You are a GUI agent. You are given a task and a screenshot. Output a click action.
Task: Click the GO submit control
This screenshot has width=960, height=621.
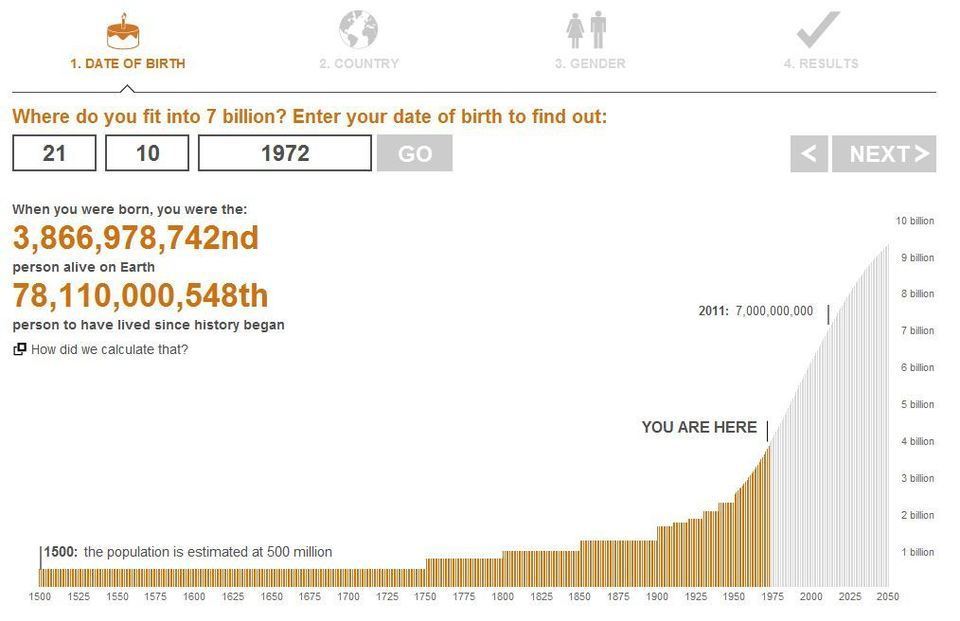pyautogui.click(x=414, y=153)
